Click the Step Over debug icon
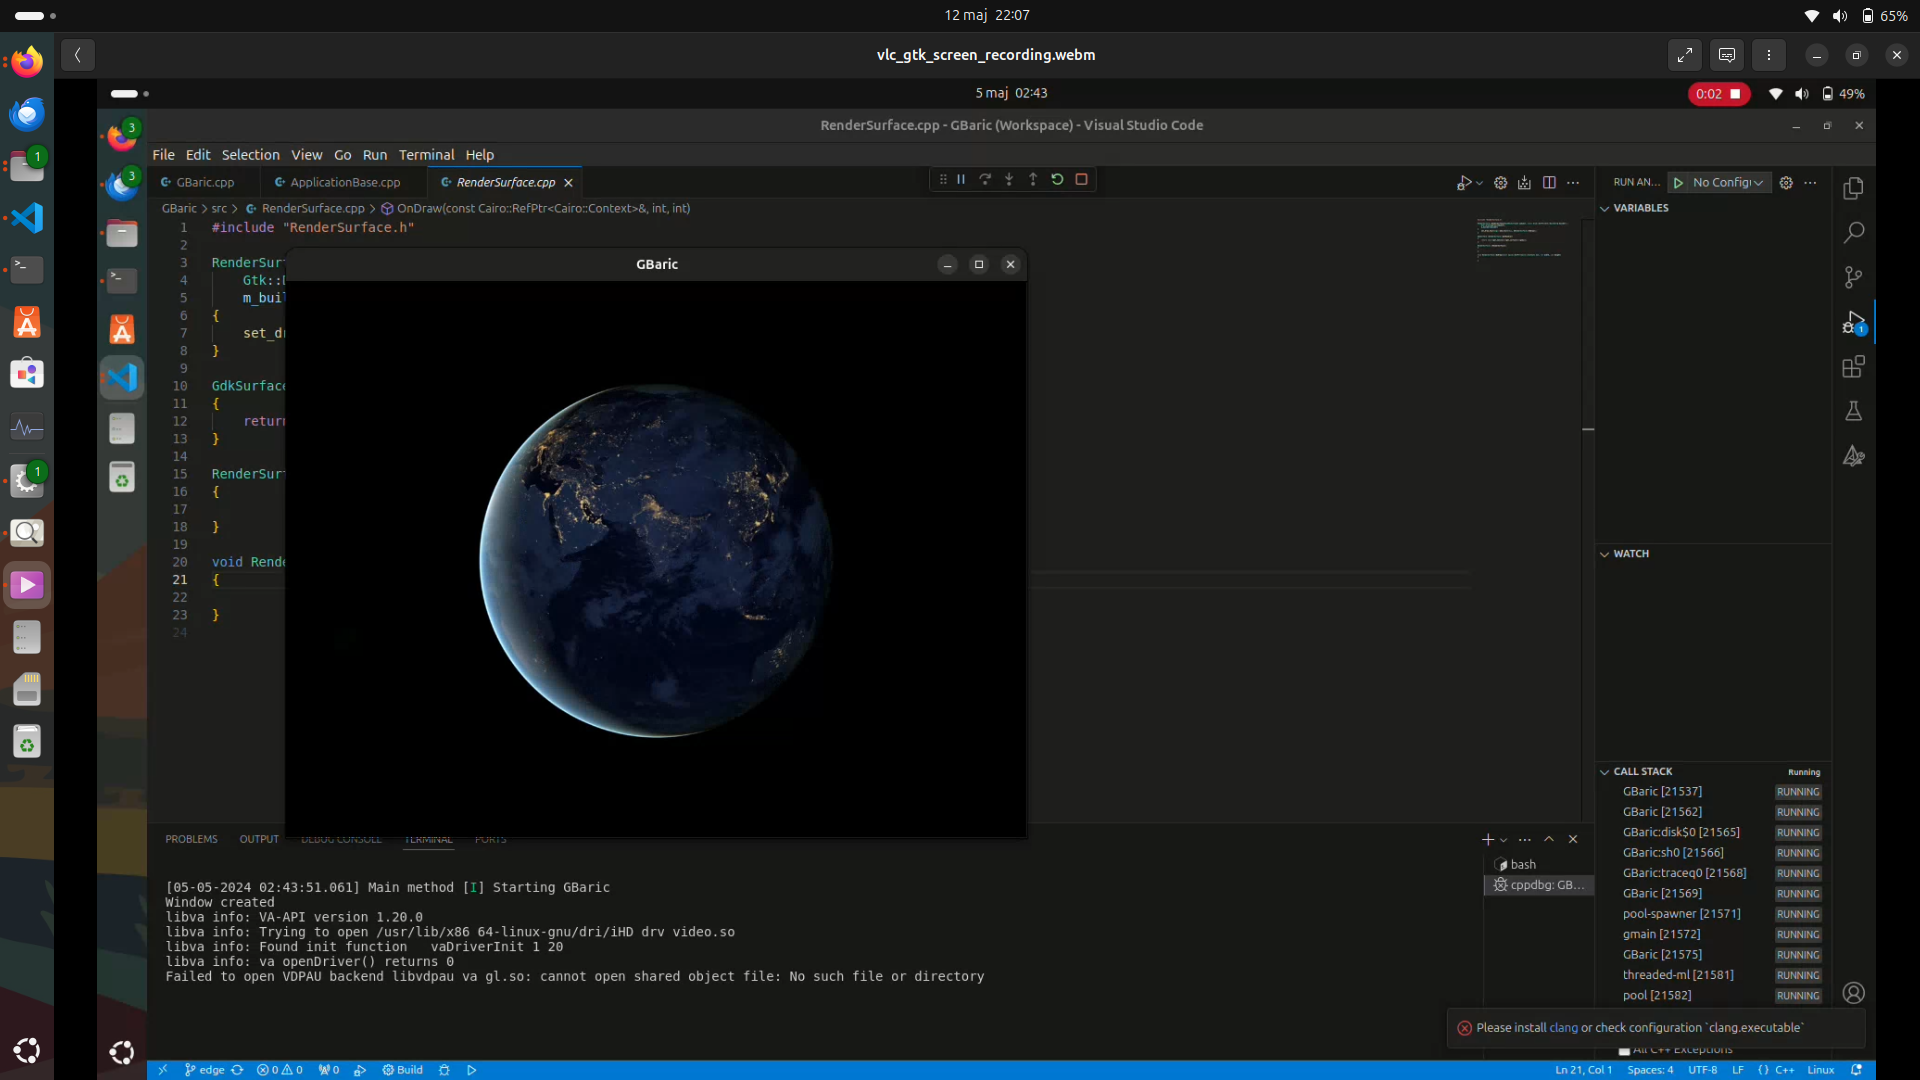 pos(985,180)
